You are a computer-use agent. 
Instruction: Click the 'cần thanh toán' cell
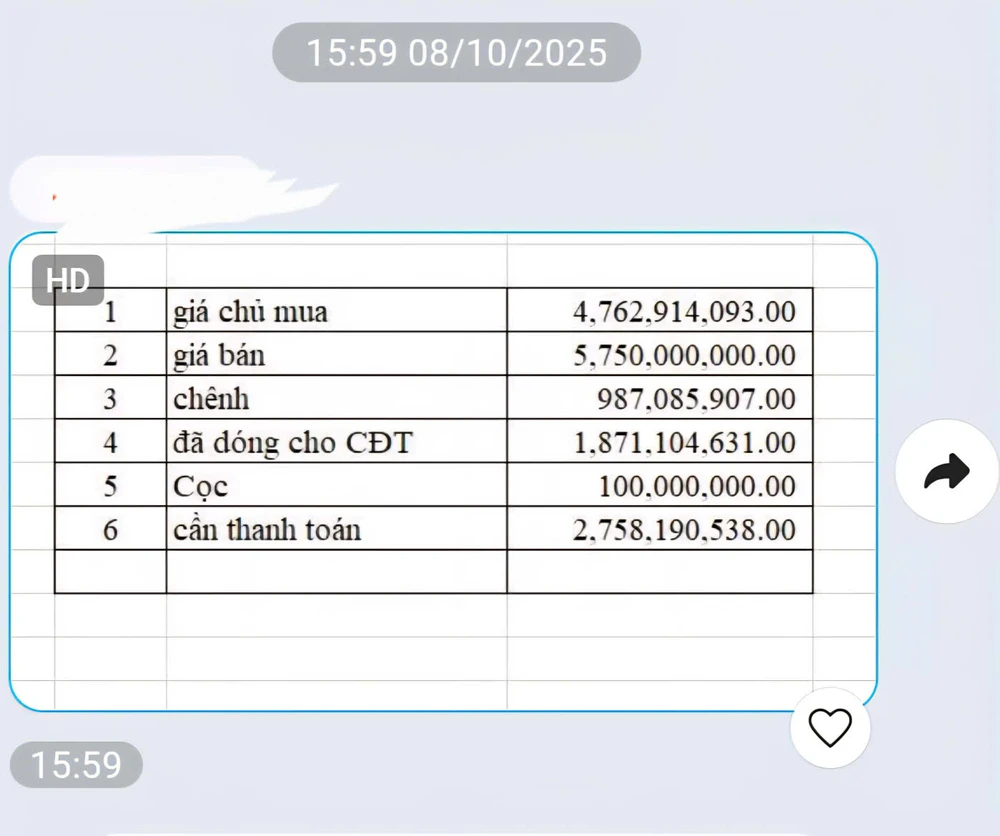click(x=267, y=530)
